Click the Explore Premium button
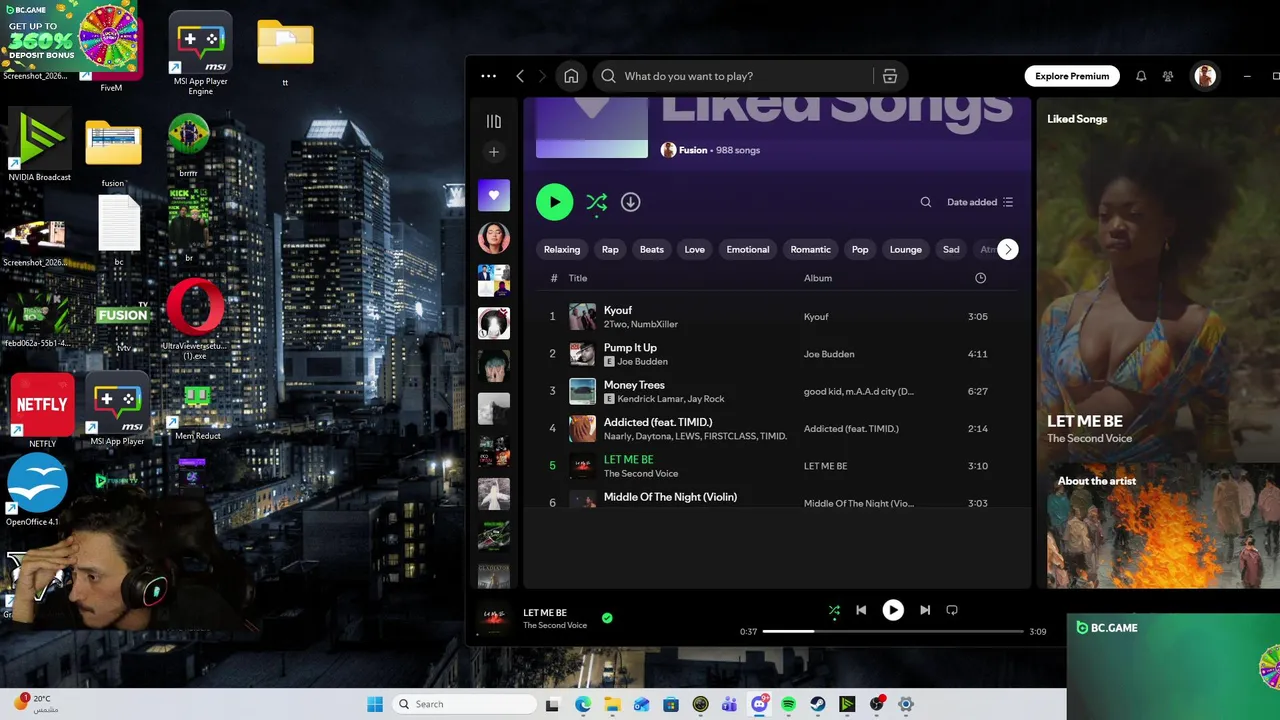 tap(1072, 76)
